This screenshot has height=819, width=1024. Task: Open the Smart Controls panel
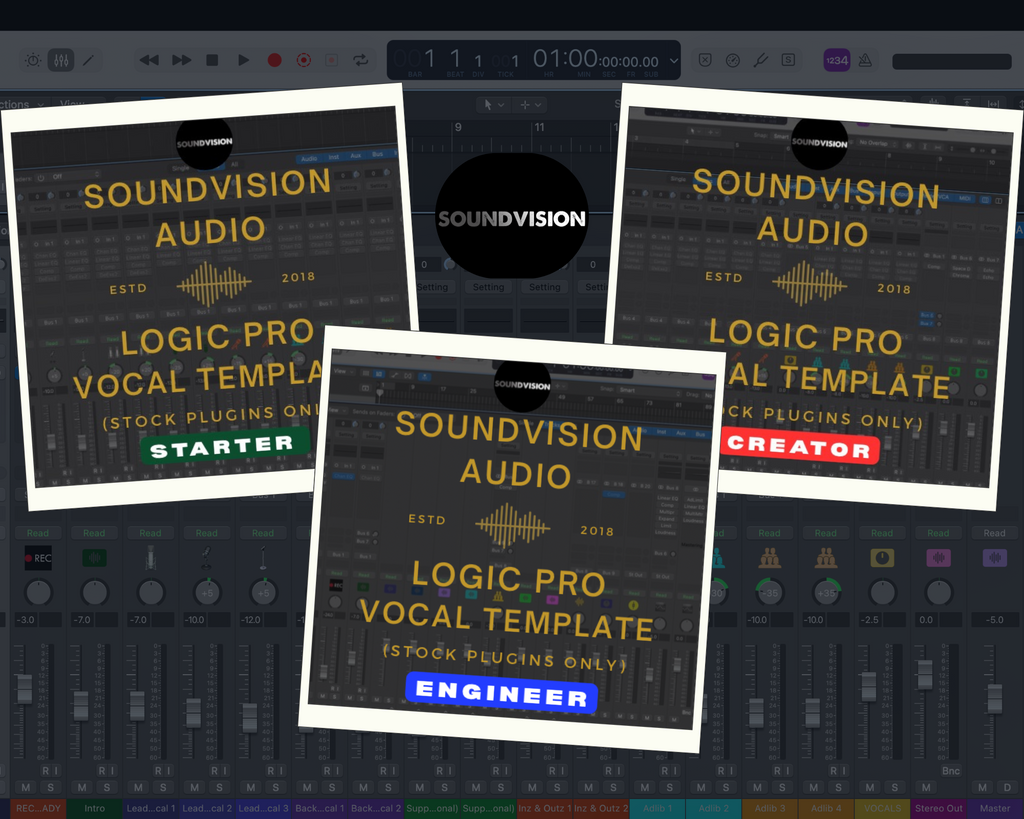34,60
